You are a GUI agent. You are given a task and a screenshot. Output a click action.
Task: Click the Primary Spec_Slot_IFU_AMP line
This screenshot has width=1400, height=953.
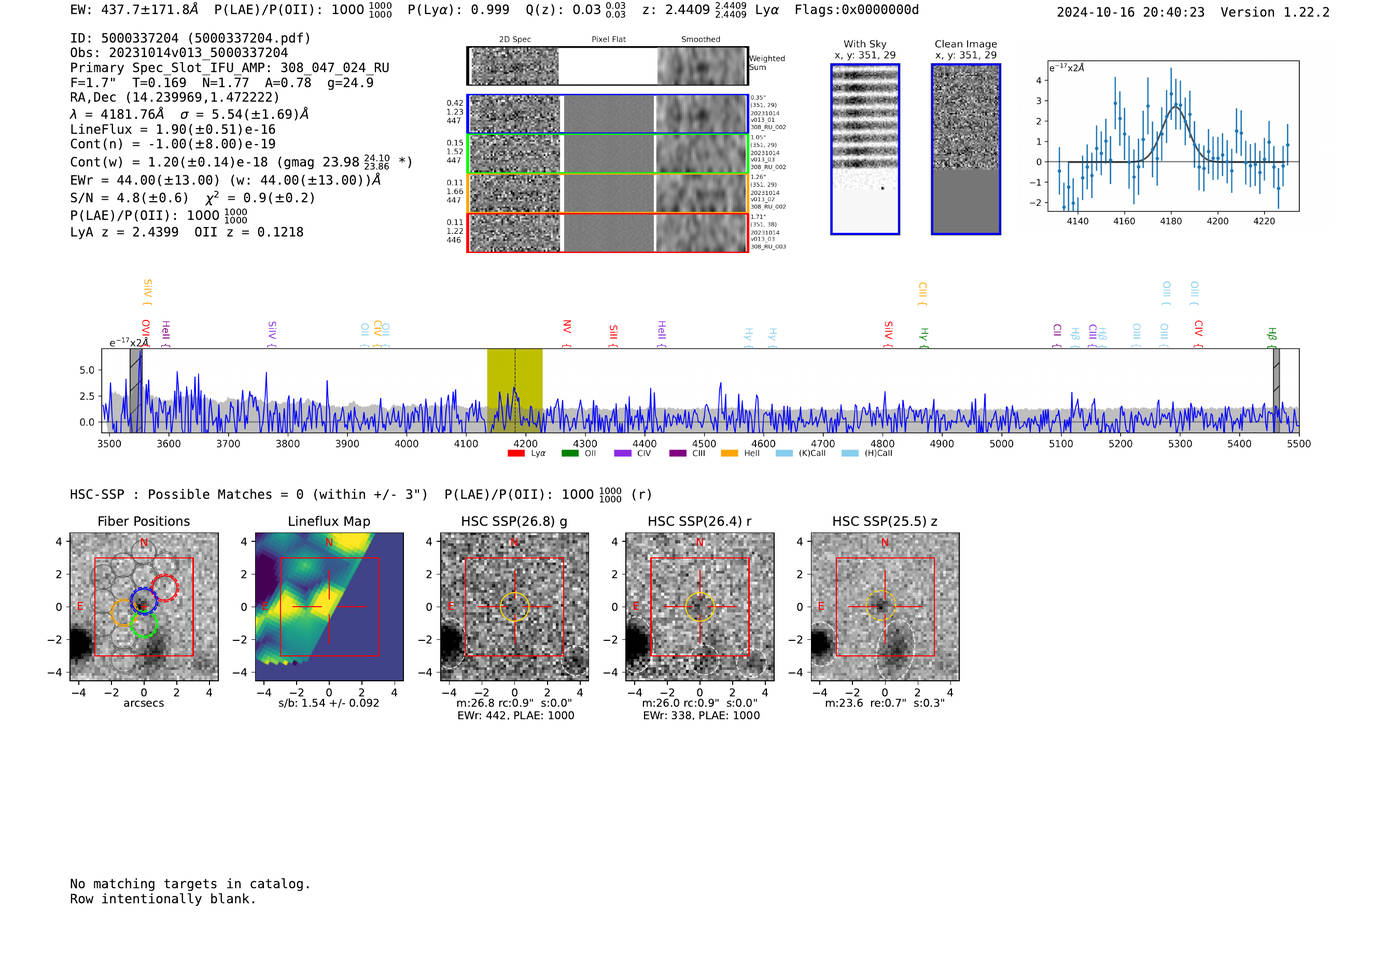230,68
